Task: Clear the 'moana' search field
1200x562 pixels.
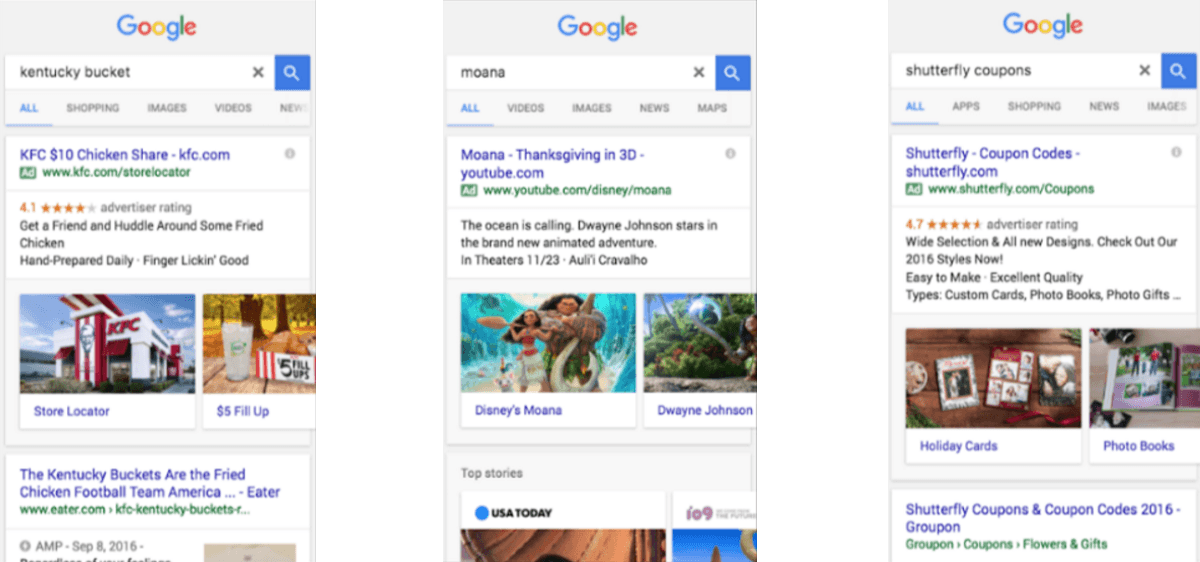Action: tap(699, 72)
